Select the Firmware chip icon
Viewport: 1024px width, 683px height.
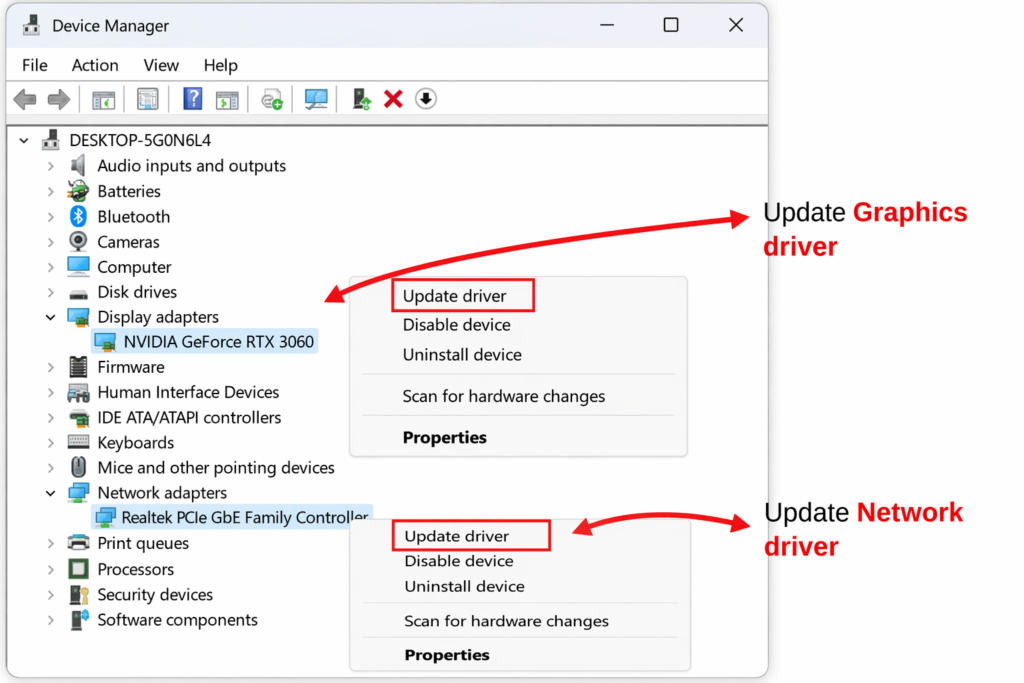click(78, 367)
